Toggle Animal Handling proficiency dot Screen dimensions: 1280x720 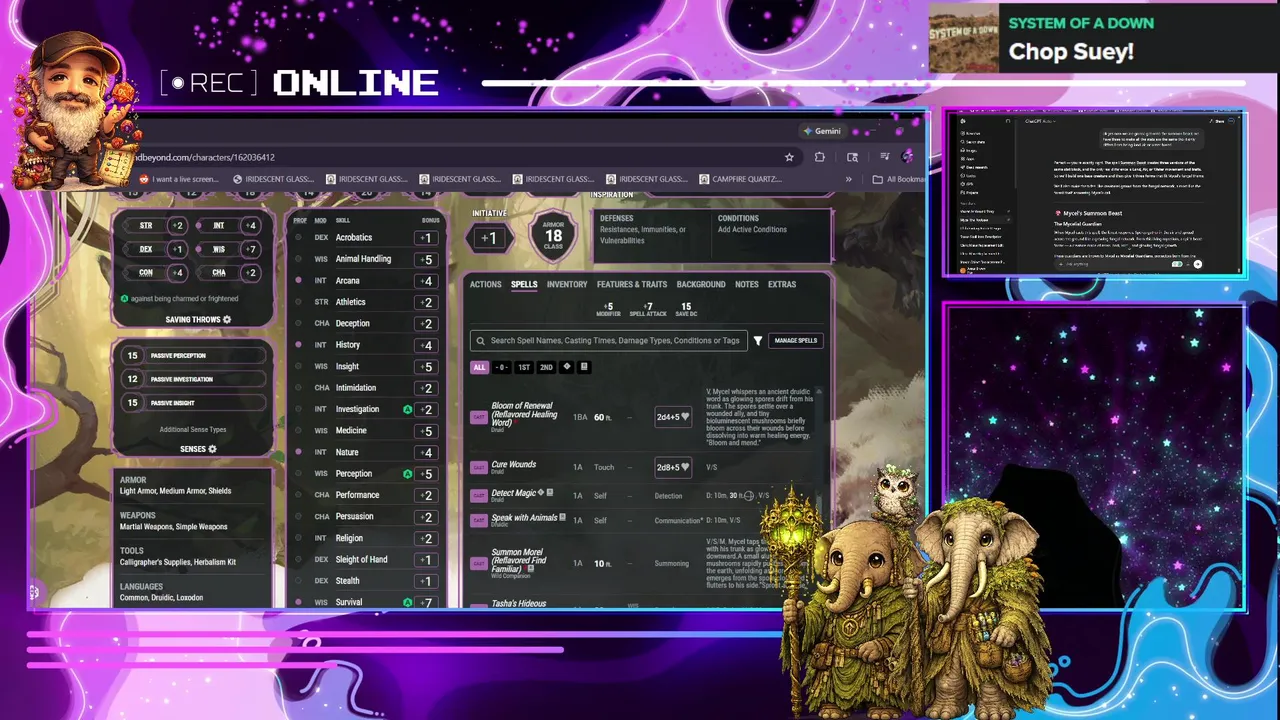(x=298, y=259)
